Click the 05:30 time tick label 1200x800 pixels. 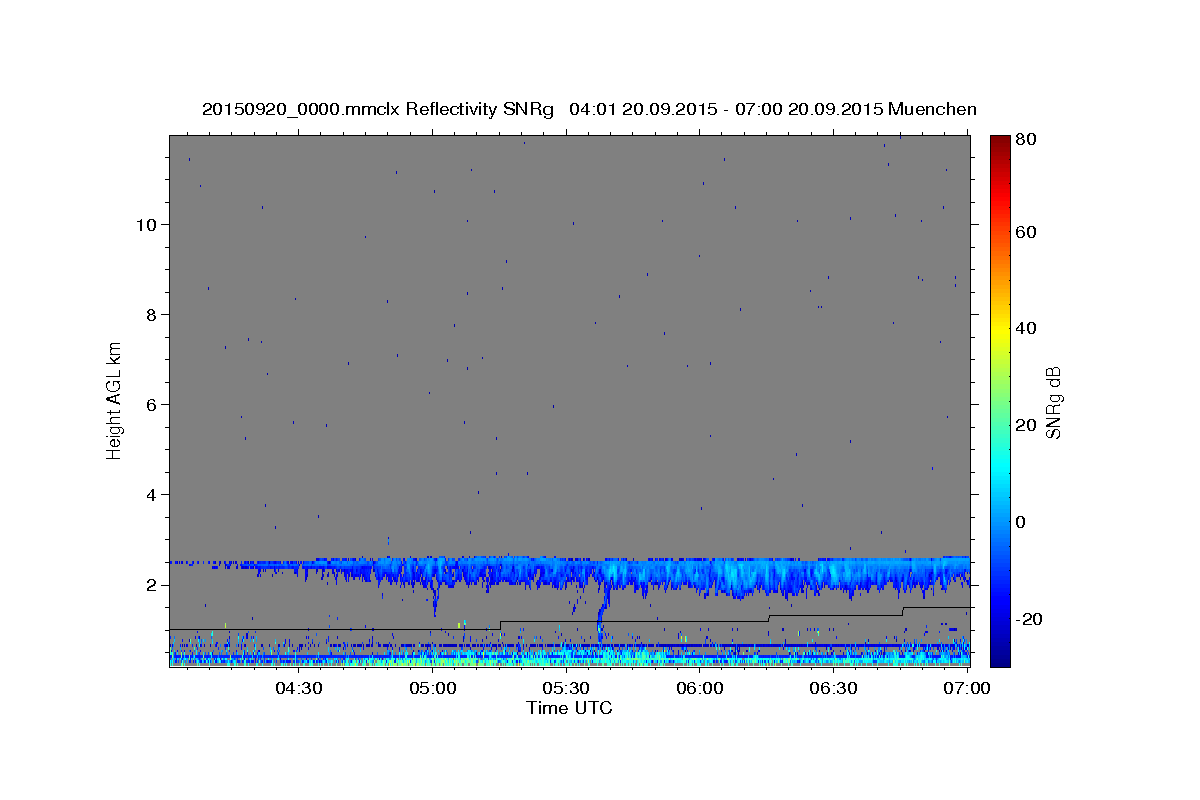tap(566, 688)
